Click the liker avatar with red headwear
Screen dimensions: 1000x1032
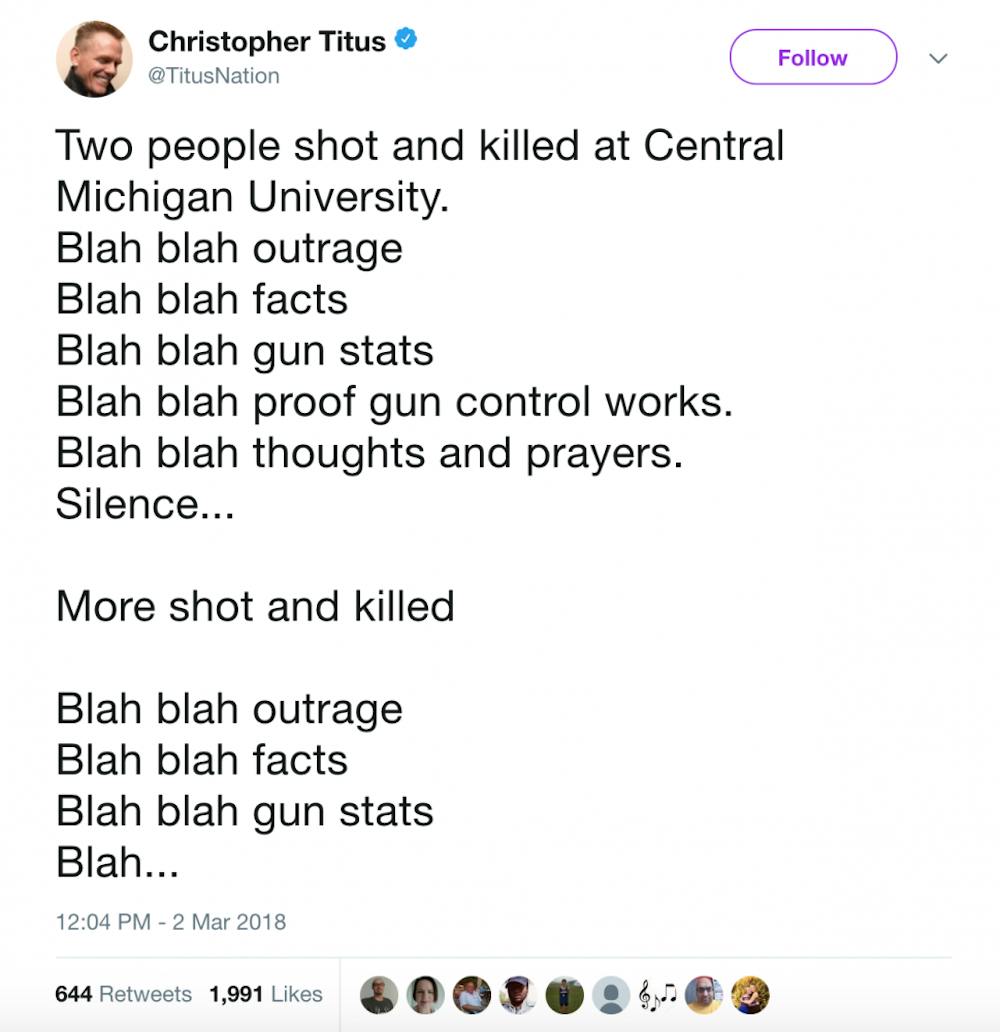pos(704,994)
